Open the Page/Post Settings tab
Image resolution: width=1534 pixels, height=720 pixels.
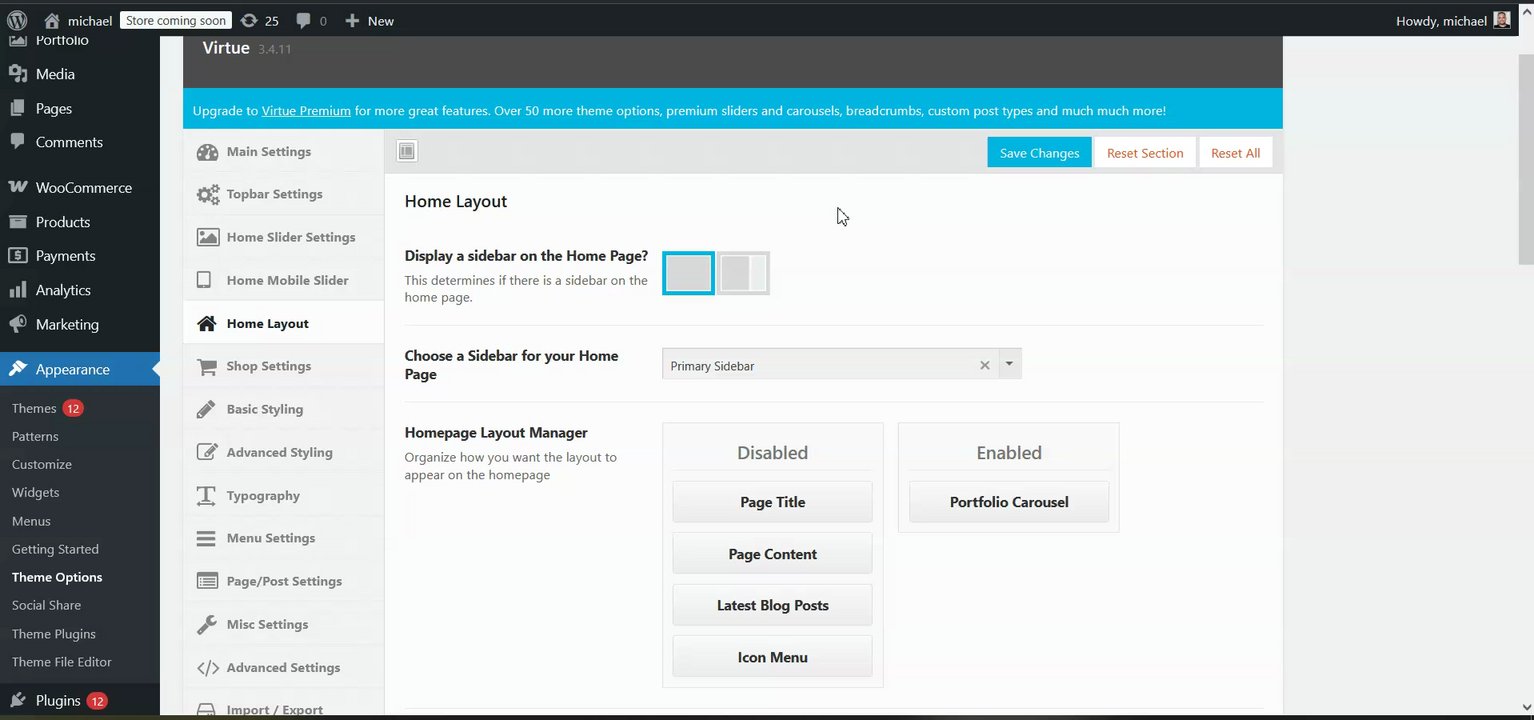coord(284,581)
